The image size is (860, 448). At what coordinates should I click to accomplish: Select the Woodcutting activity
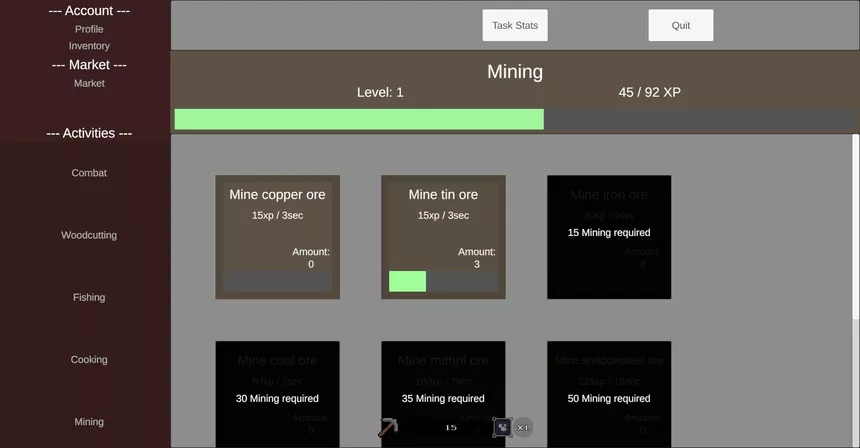(x=89, y=235)
